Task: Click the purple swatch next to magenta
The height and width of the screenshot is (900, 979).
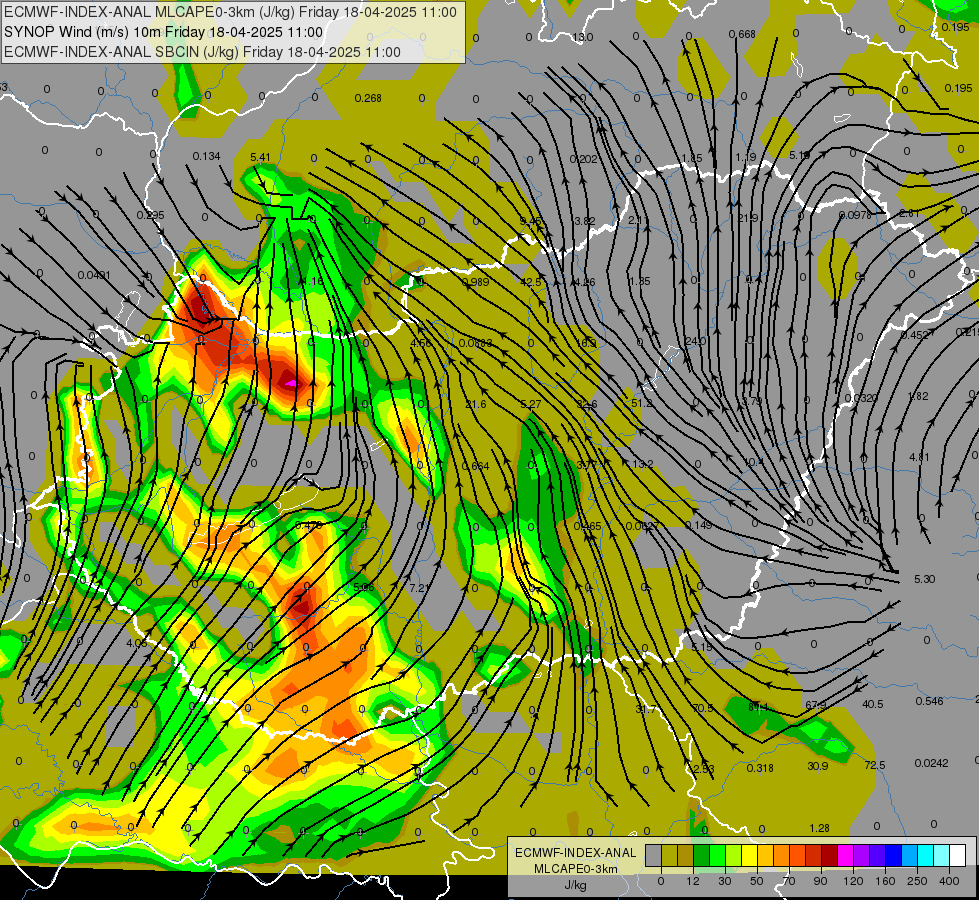Action: tap(862, 855)
